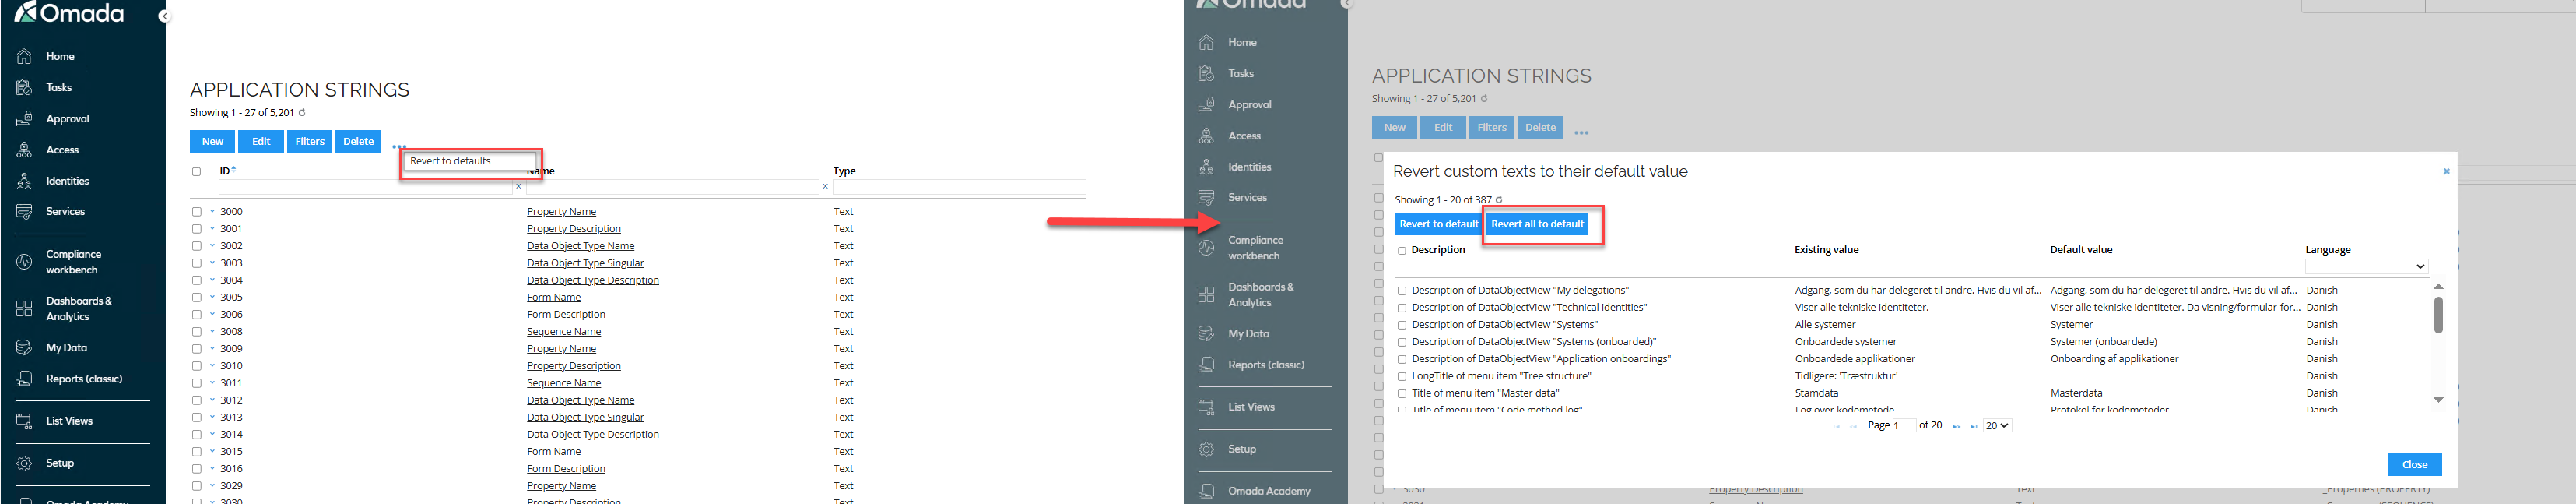The width and height of the screenshot is (2576, 504).
Task: Tick checkbox for row 3010
Action: tap(197, 366)
